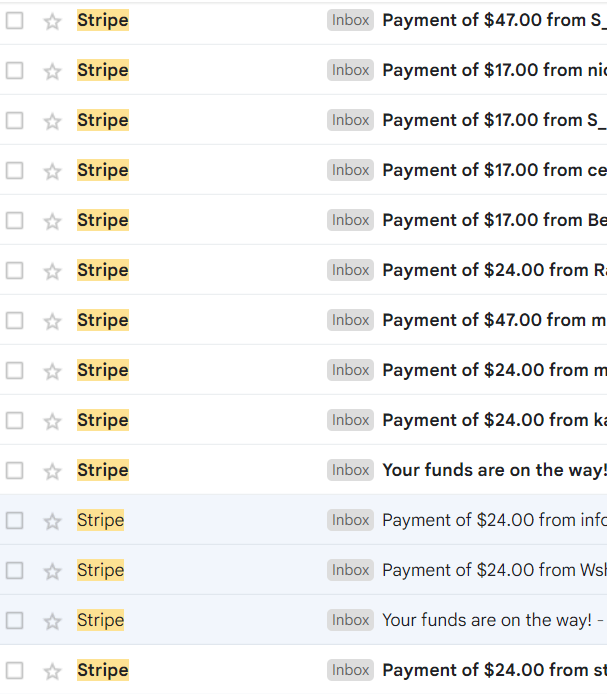Star the $24.00 payment email from ka

52,421
